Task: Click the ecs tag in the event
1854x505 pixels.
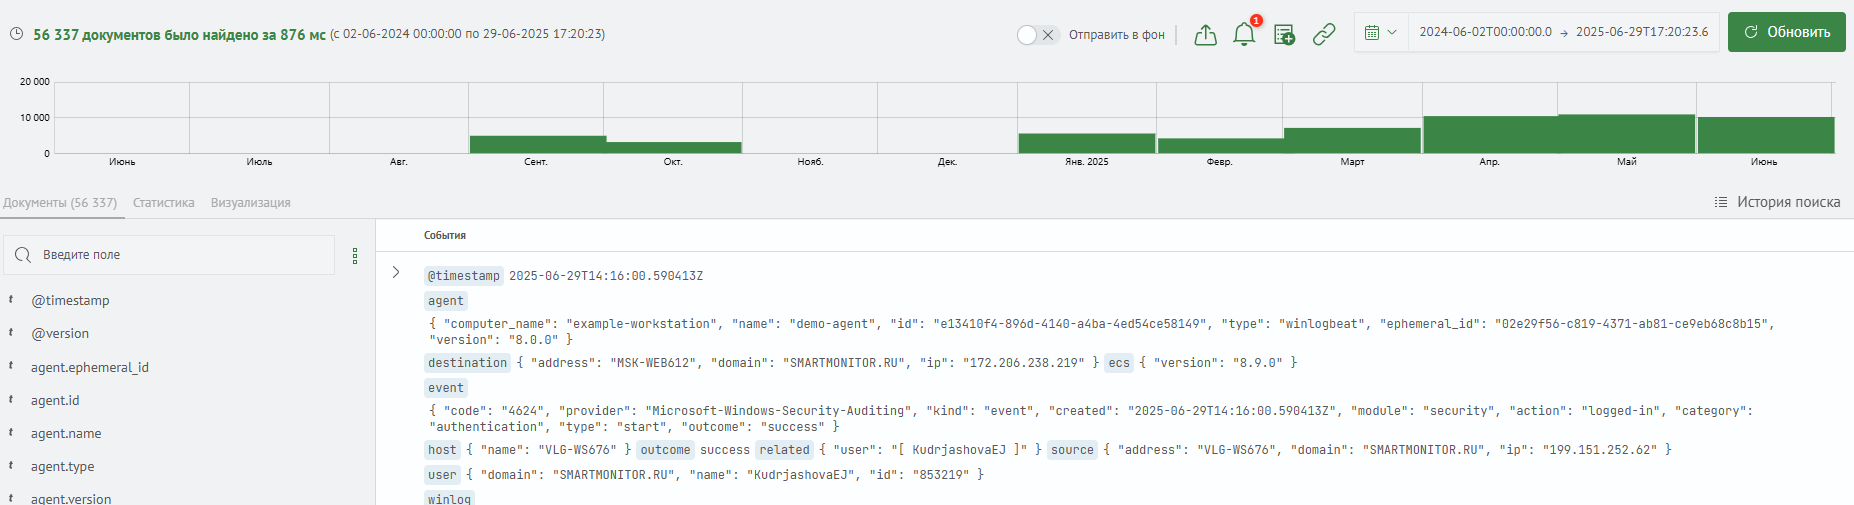Action: pyautogui.click(x=1119, y=363)
